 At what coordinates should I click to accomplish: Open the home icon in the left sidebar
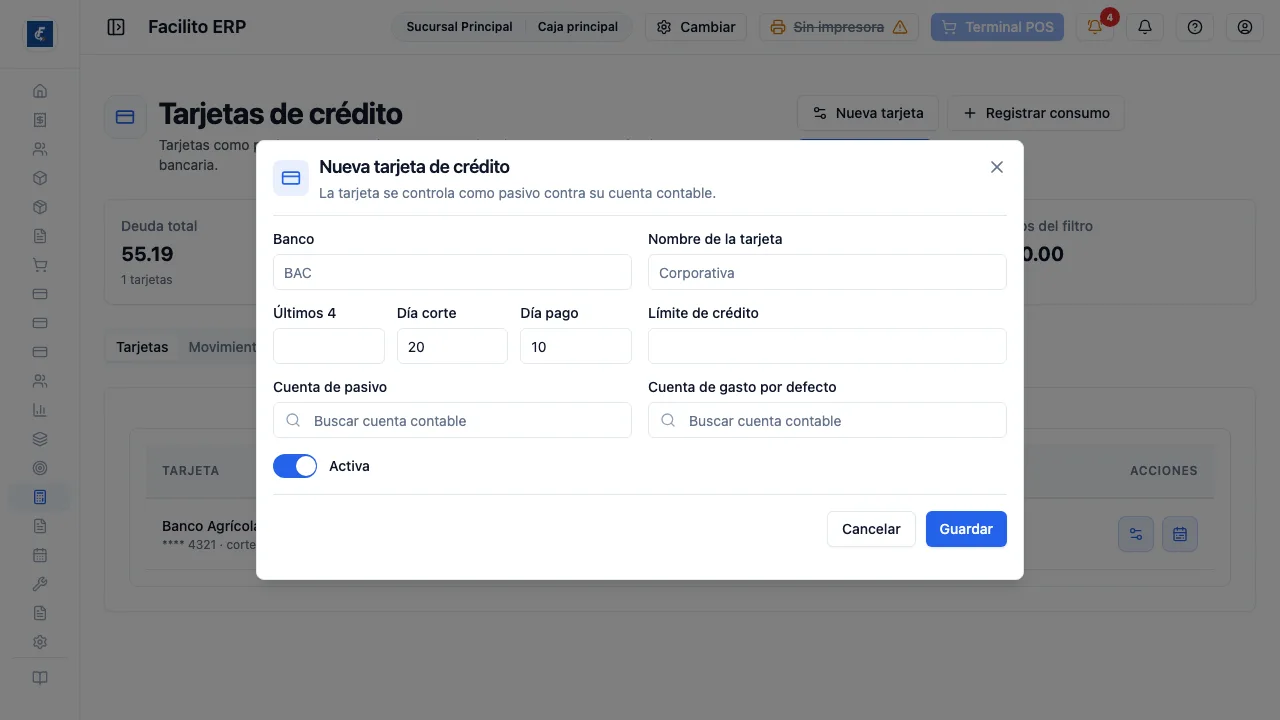(x=40, y=91)
